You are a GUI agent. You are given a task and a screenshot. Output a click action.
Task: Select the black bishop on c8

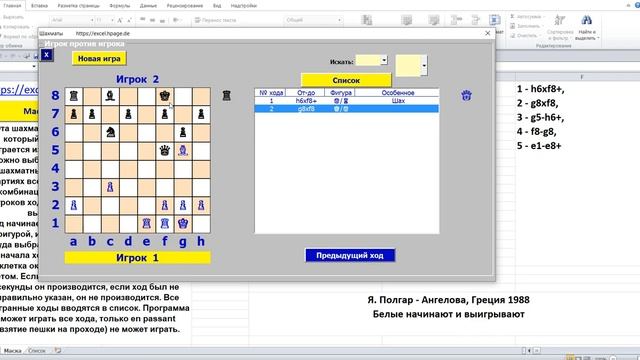[110, 96]
